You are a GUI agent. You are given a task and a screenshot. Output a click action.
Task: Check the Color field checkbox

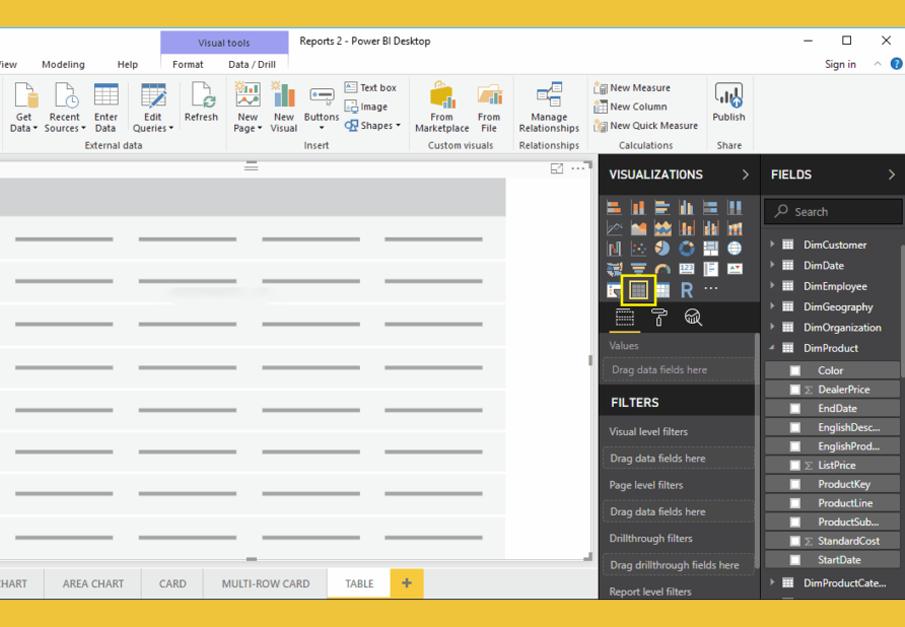(x=795, y=371)
